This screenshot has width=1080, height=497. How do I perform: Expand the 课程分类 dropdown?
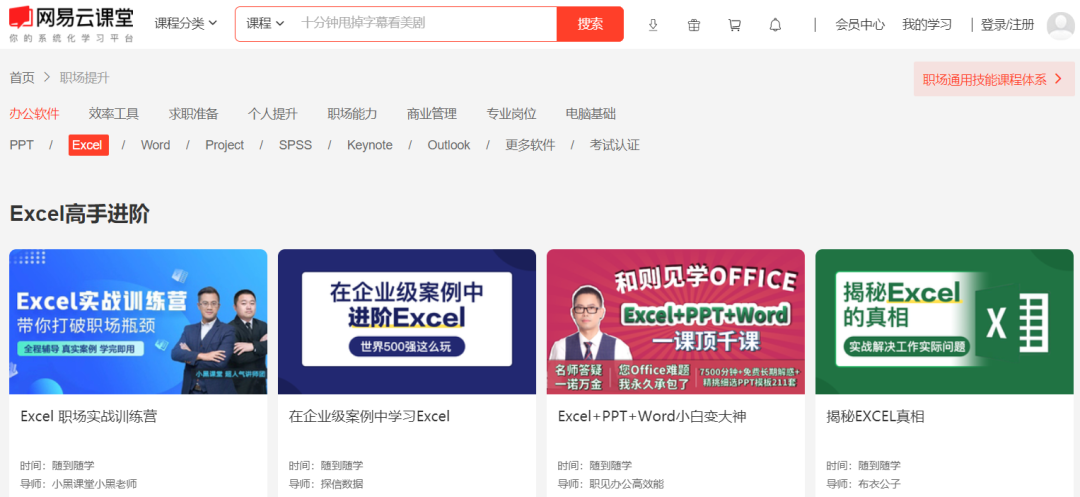tap(185, 23)
